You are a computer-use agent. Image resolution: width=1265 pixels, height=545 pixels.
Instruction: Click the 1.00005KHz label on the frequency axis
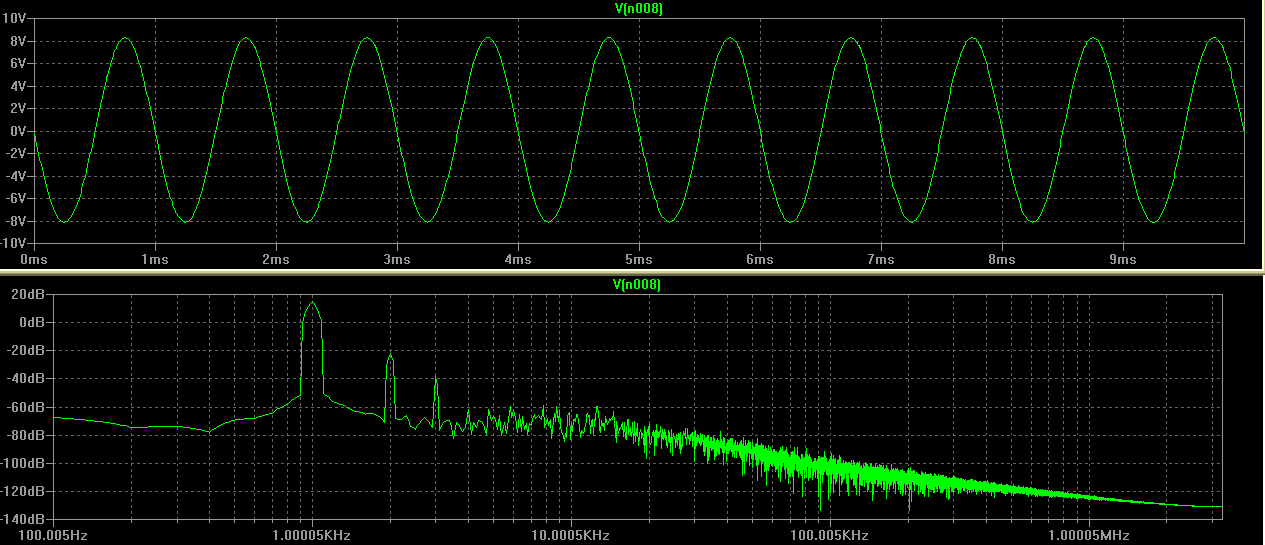311,535
